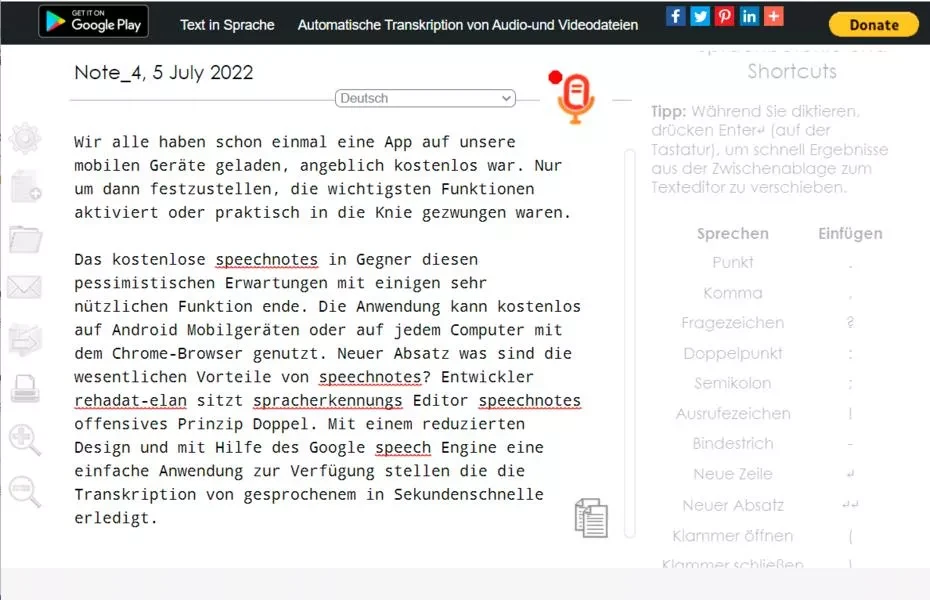Open Automatische Transkription von Audio-und Videodateien
Image resolution: width=930 pixels, height=600 pixels.
468,25
